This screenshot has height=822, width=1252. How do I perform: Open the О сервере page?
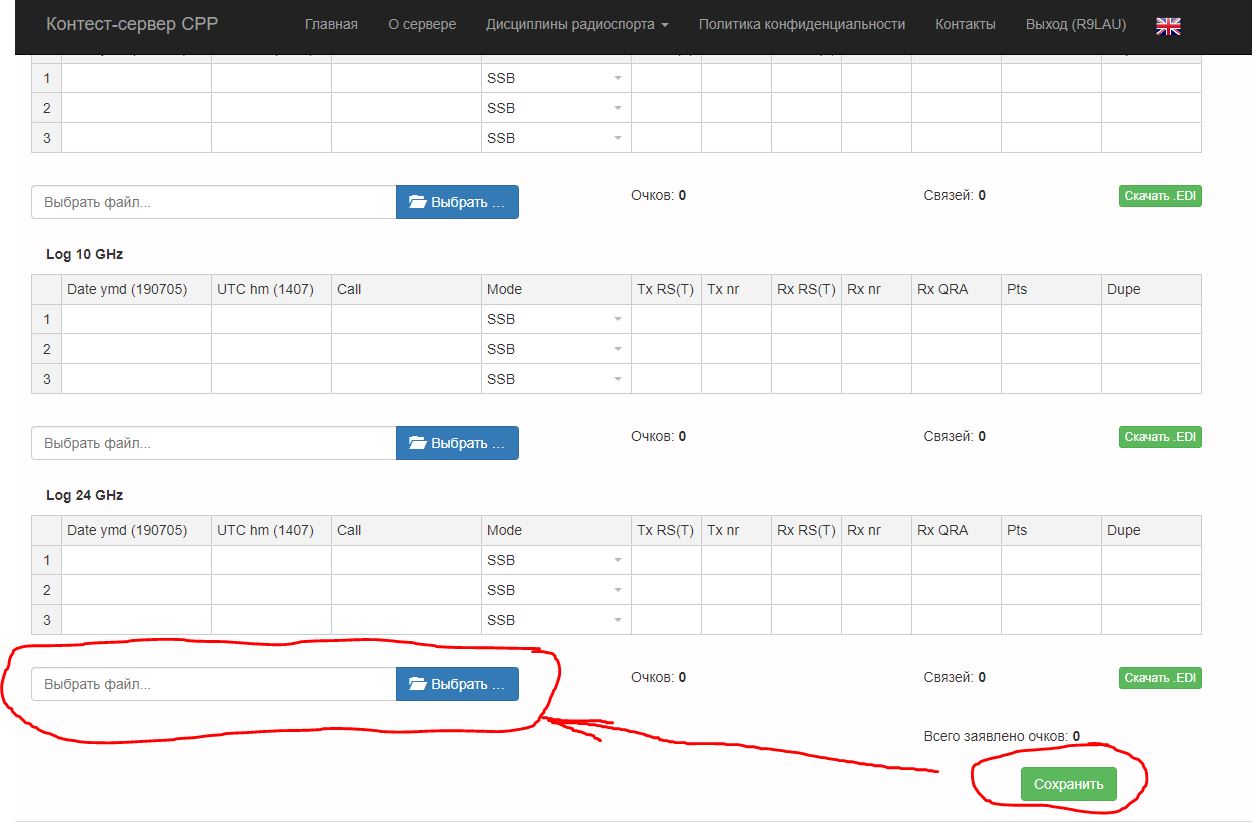coord(422,24)
